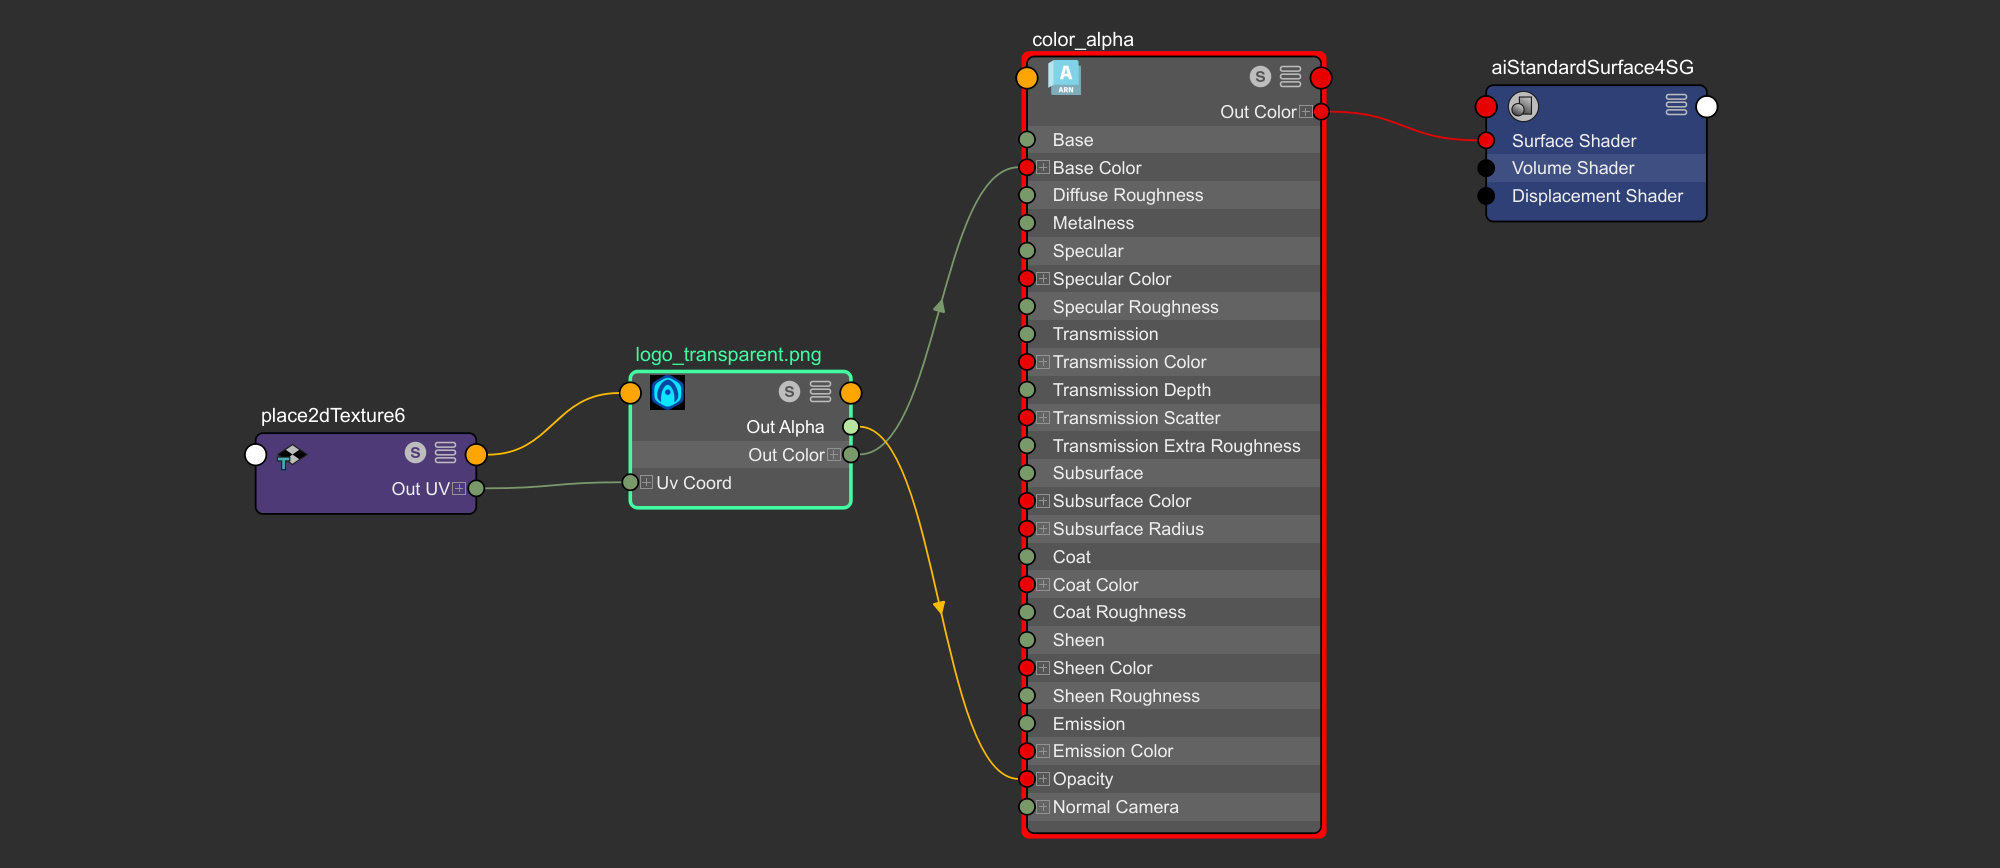Click solo S icon on logo_transparent.png node

789,392
